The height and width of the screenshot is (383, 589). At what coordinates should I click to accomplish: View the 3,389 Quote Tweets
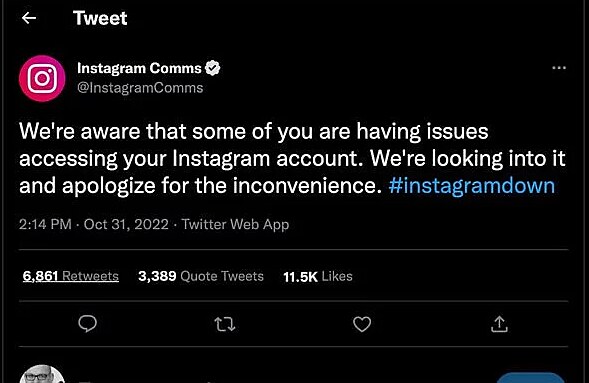[201, 276]
